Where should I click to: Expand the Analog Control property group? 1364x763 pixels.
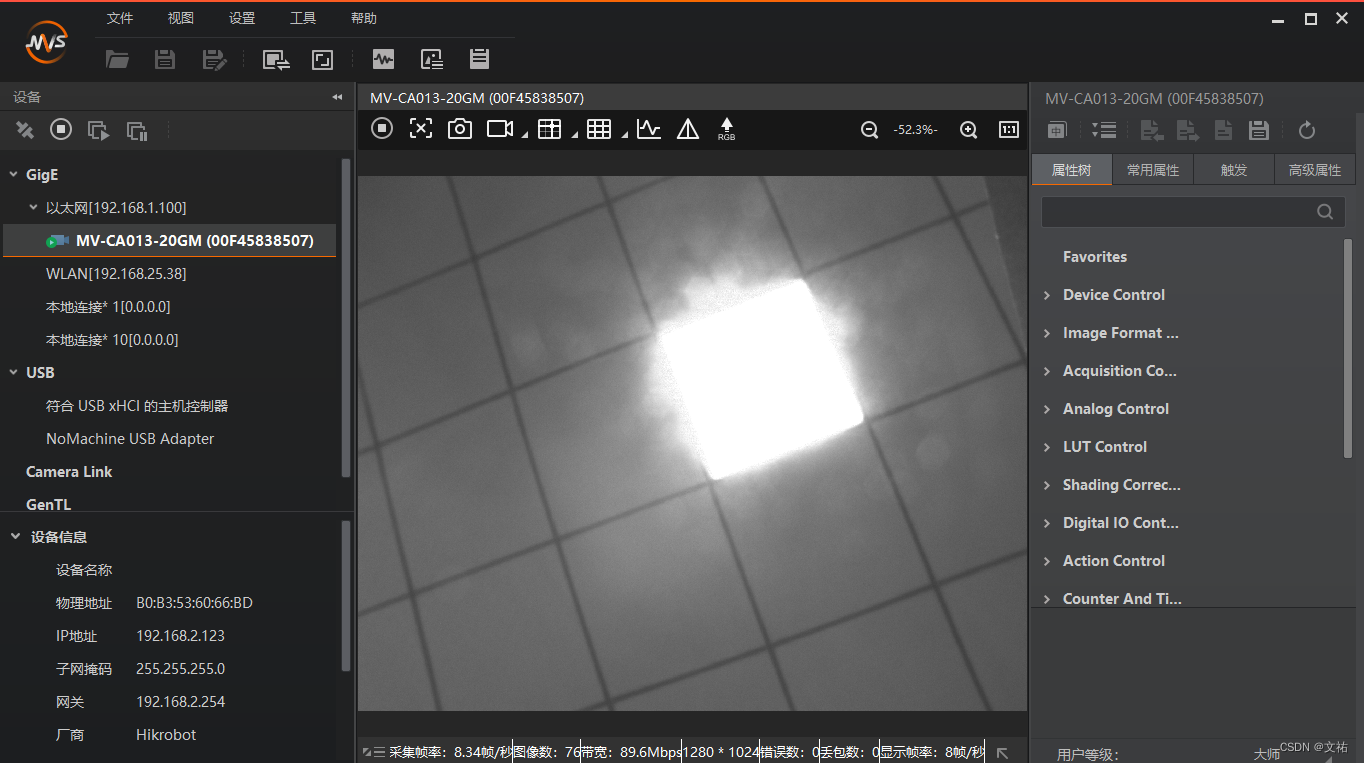1047,409
